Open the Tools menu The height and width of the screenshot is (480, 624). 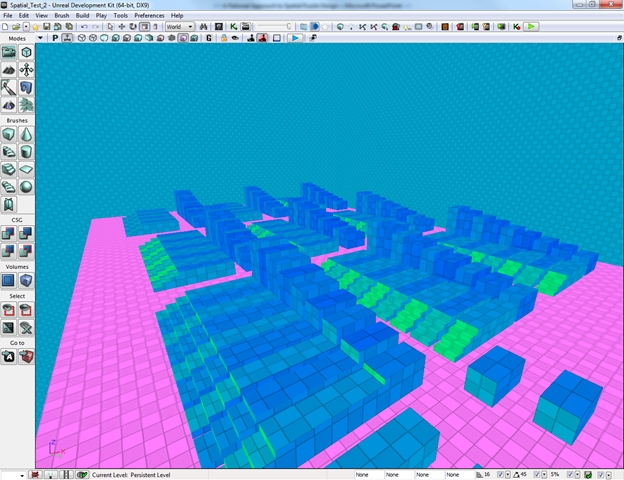(x=121, y=16)
